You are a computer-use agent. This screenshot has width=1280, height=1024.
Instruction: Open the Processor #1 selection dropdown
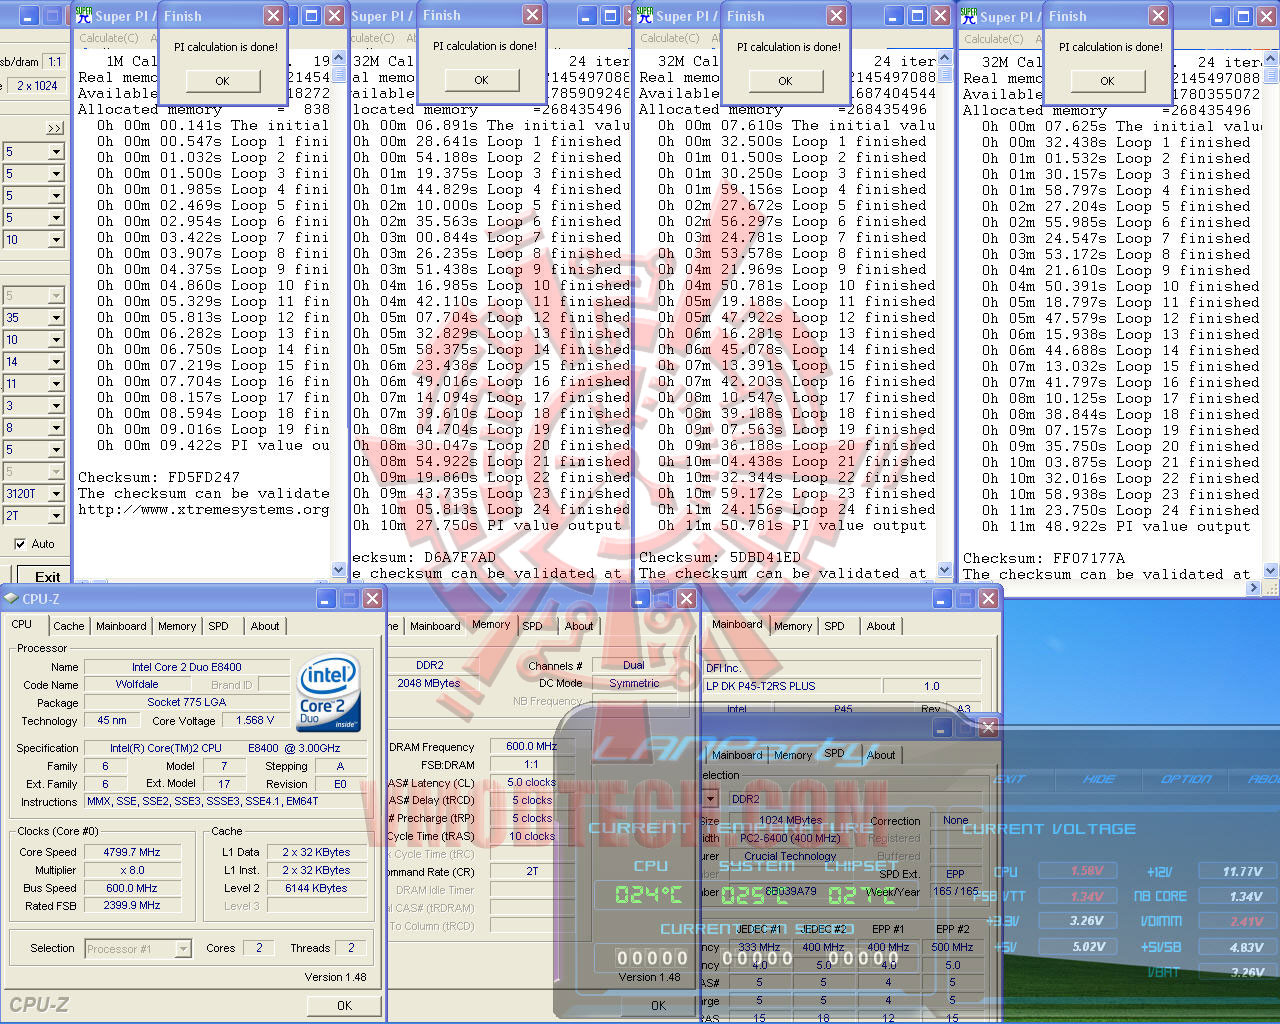coord(183,948)
